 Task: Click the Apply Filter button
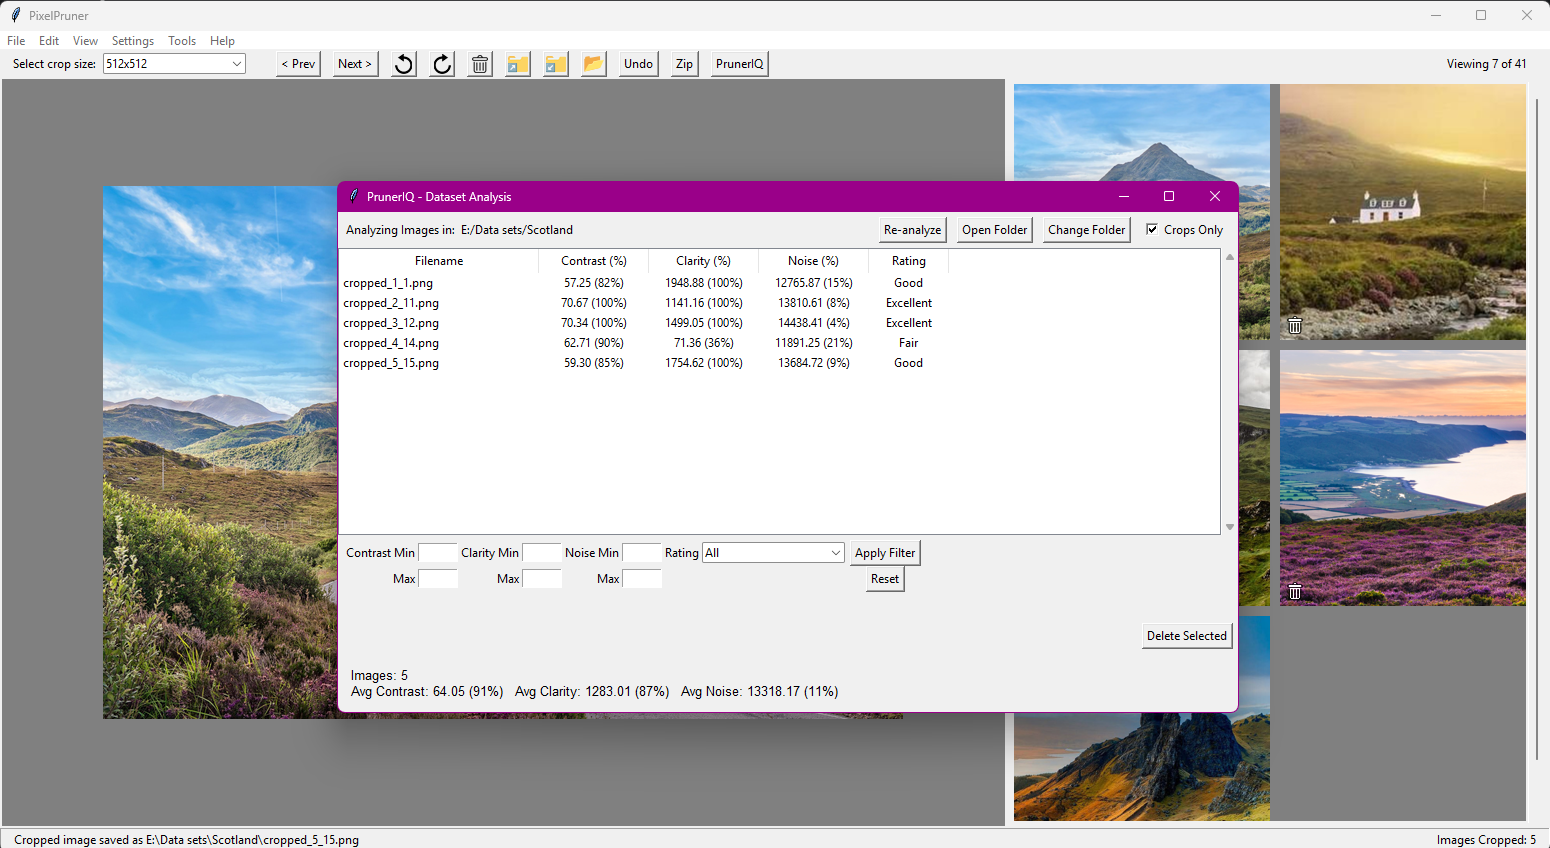pos(885,553)
